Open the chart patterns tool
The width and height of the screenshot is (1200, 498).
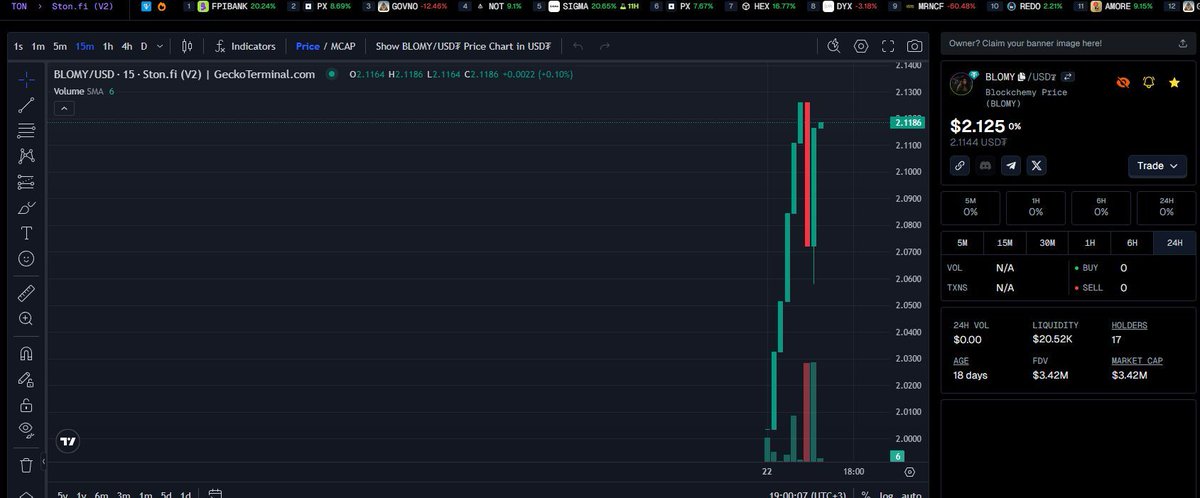click(x=26, y=156)
